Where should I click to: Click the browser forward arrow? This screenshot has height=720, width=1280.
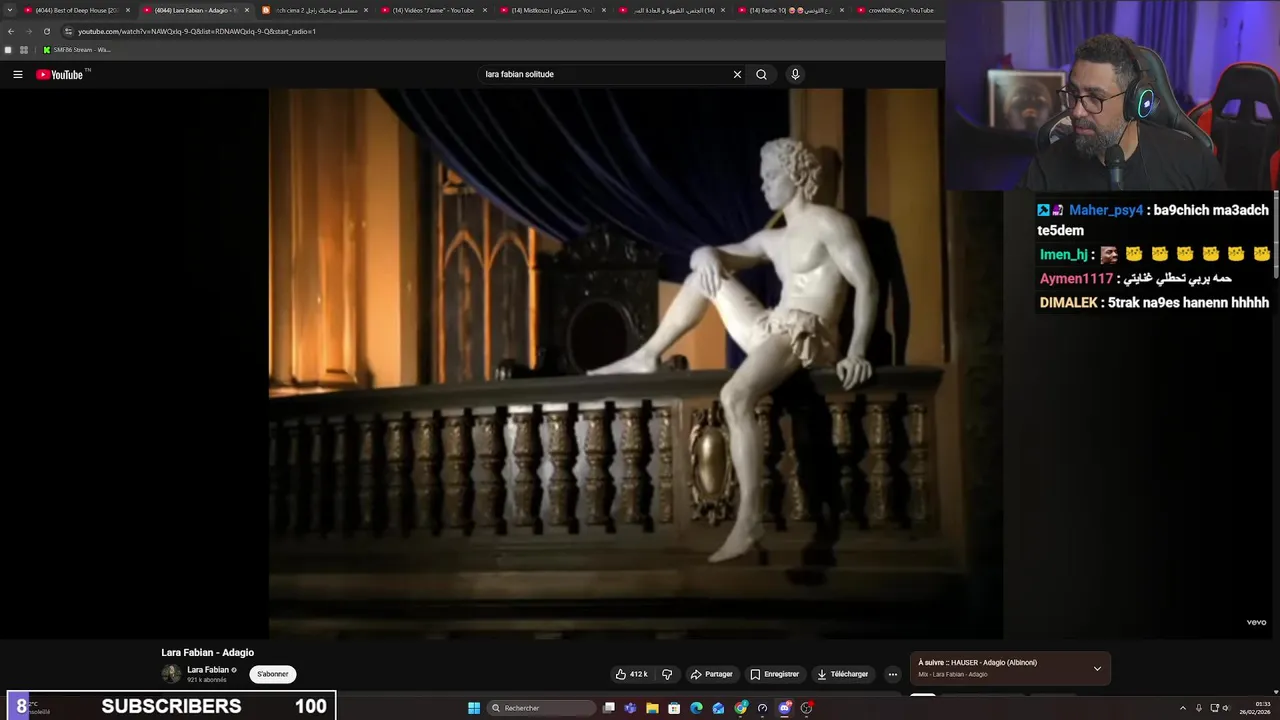coord(28,31)
